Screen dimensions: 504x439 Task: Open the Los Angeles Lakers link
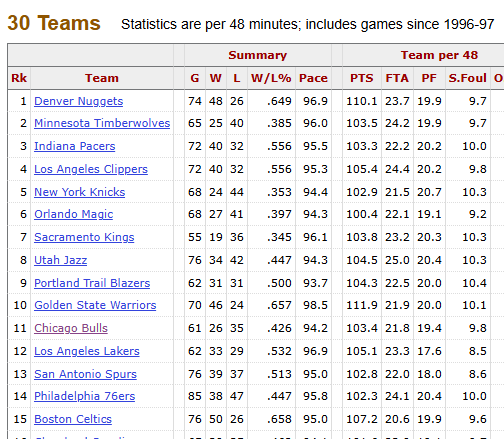tap(87, 351)
